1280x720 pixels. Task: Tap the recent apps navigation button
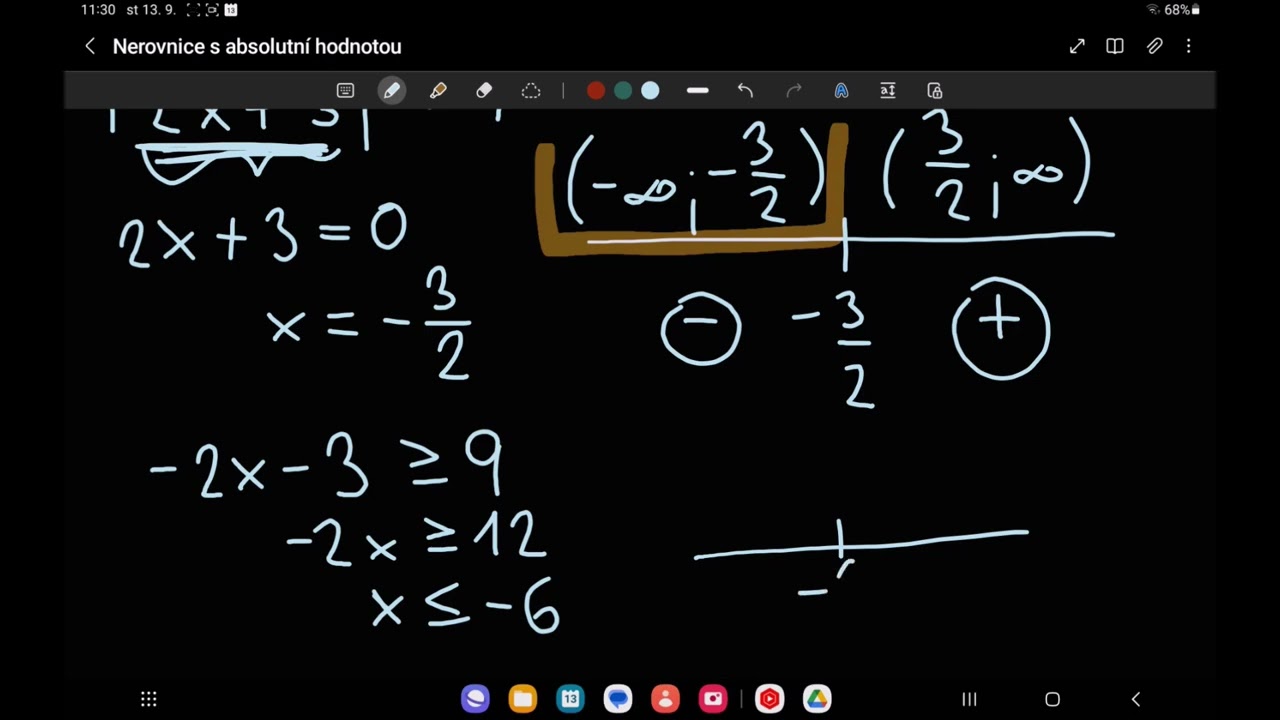tap(969, 699)
